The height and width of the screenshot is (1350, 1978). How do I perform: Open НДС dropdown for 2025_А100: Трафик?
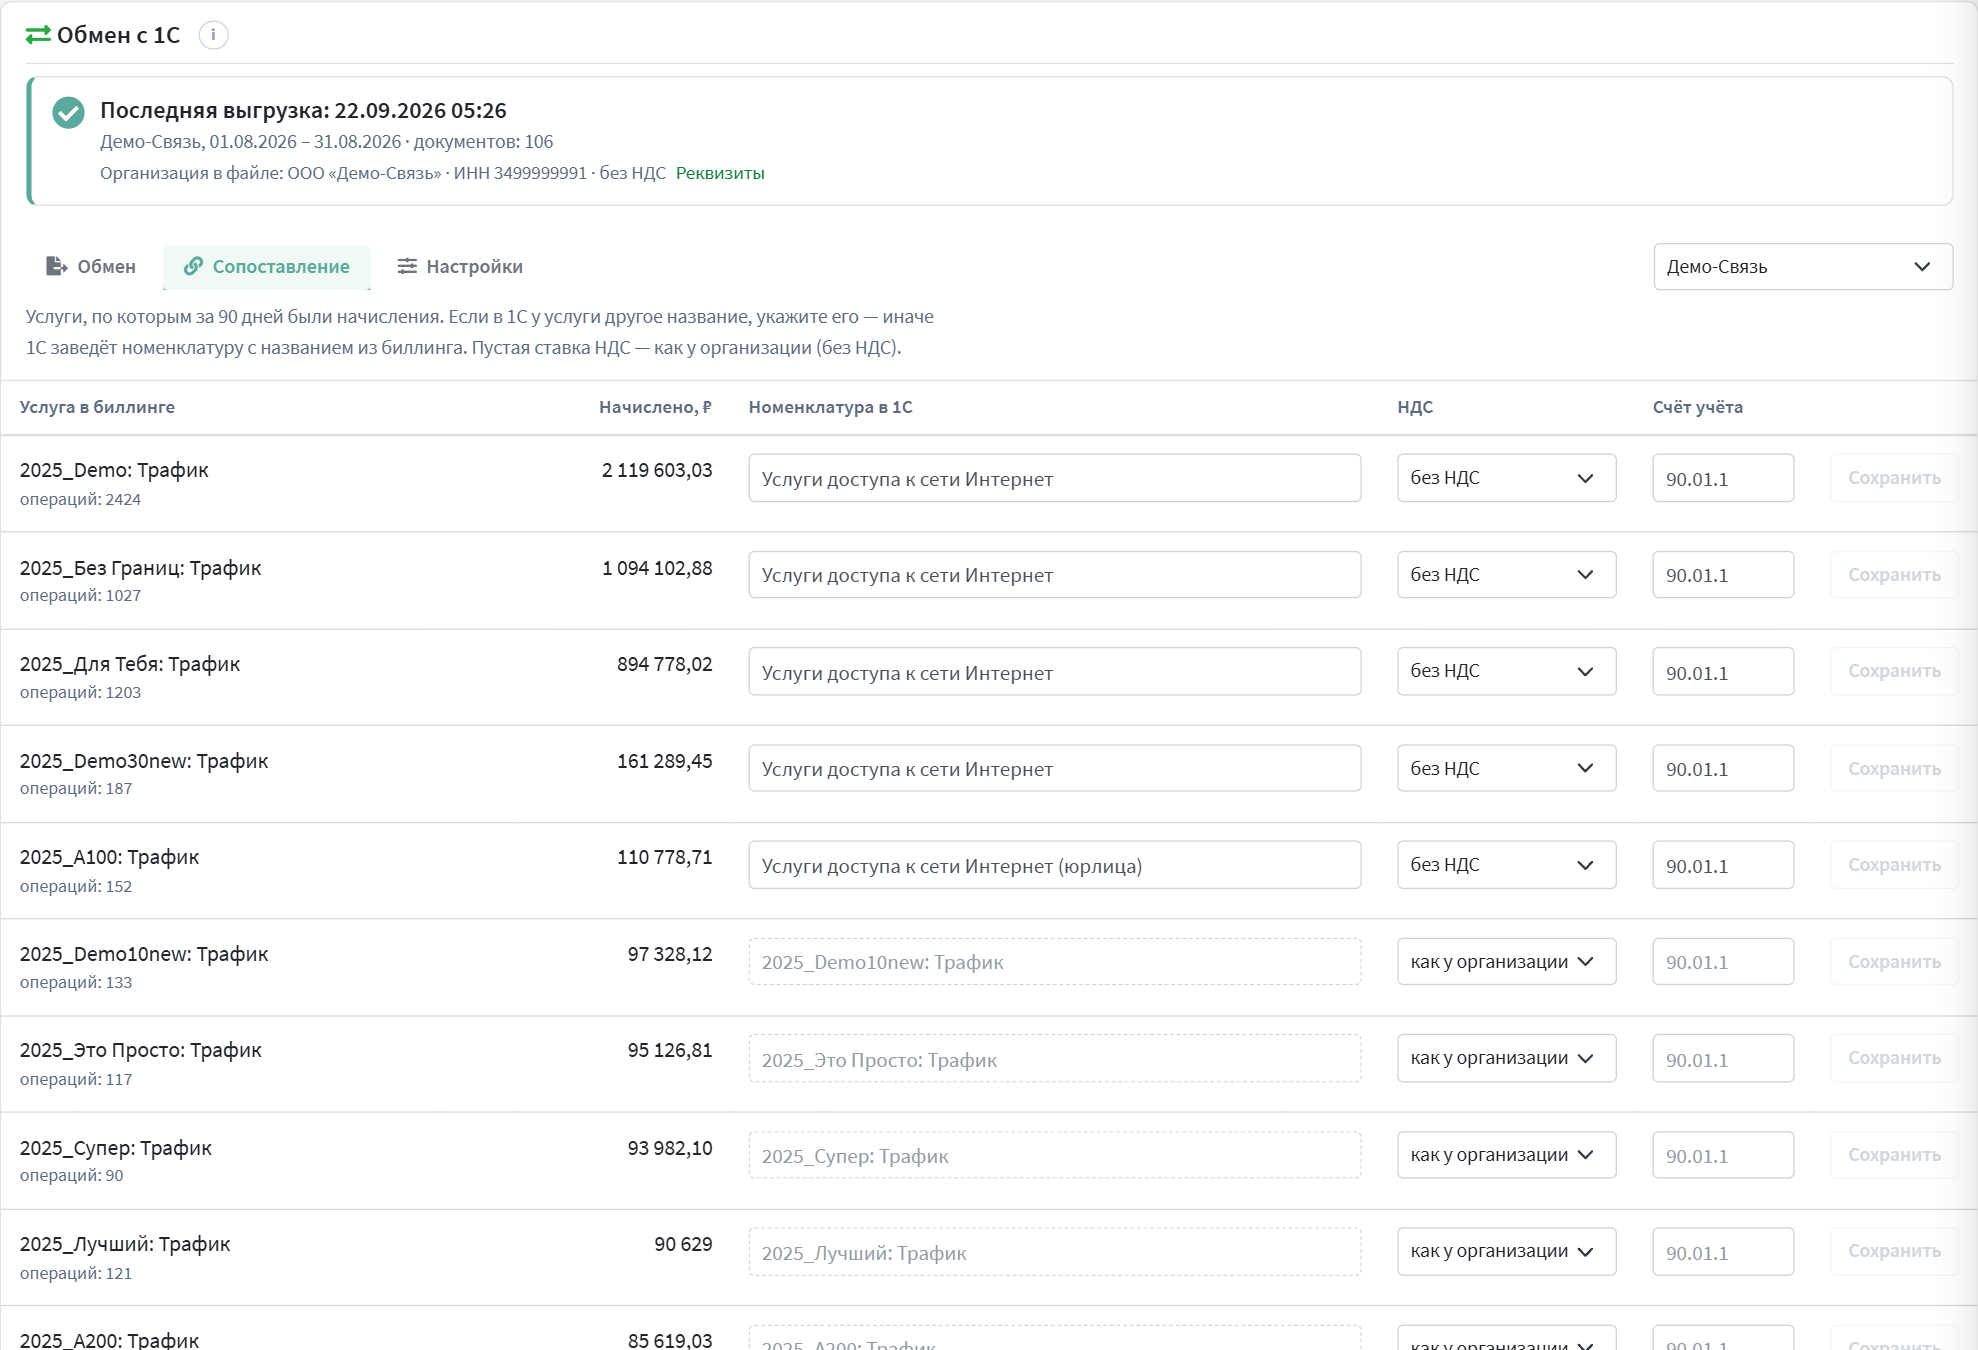pyautogui.click(x=1506, y=865)
